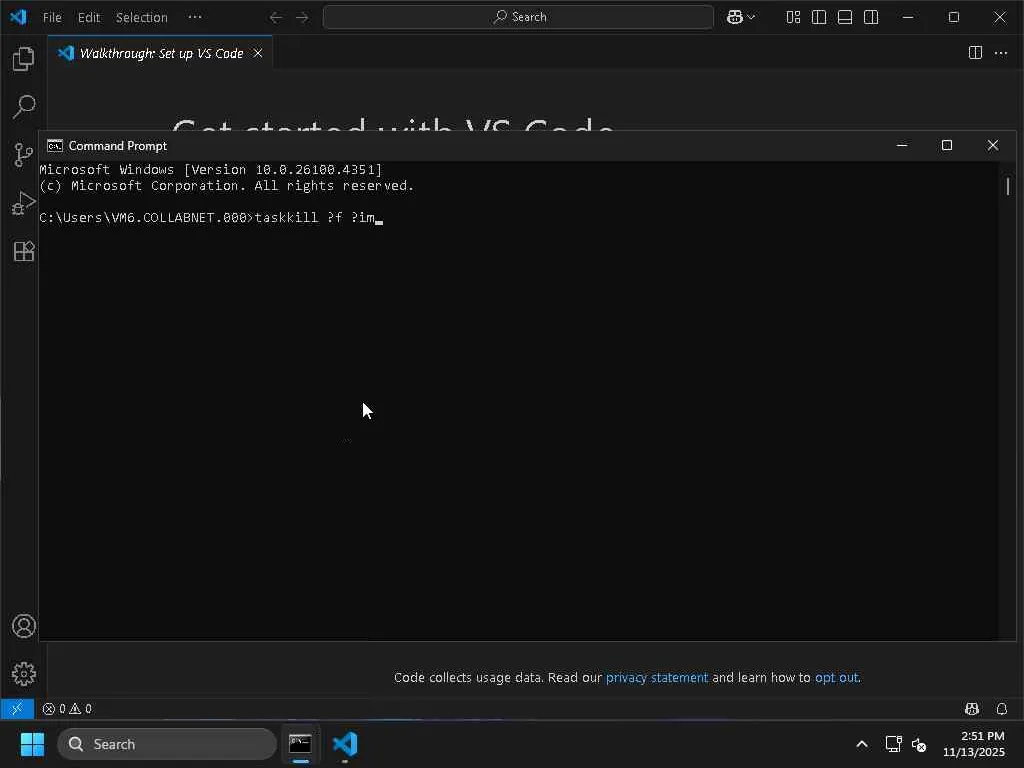This screenshot has height=768, width=1024.
Task: Toggle the primary side bar
Action: 819,17
